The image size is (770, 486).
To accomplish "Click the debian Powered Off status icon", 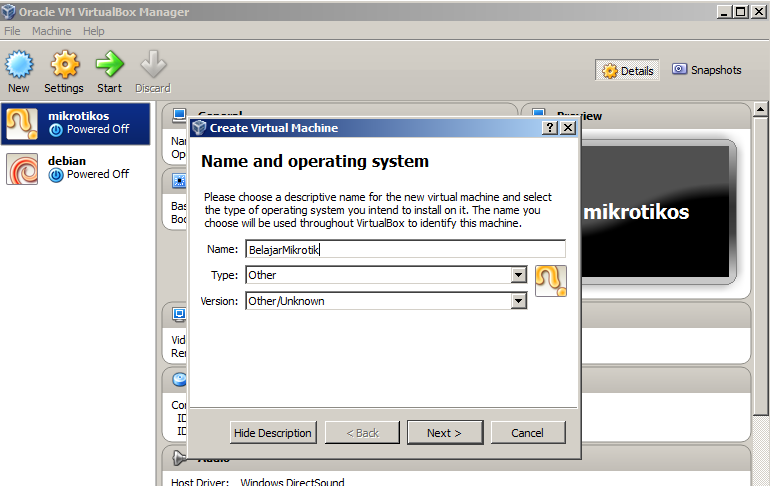I will click(x=56, y=175).
